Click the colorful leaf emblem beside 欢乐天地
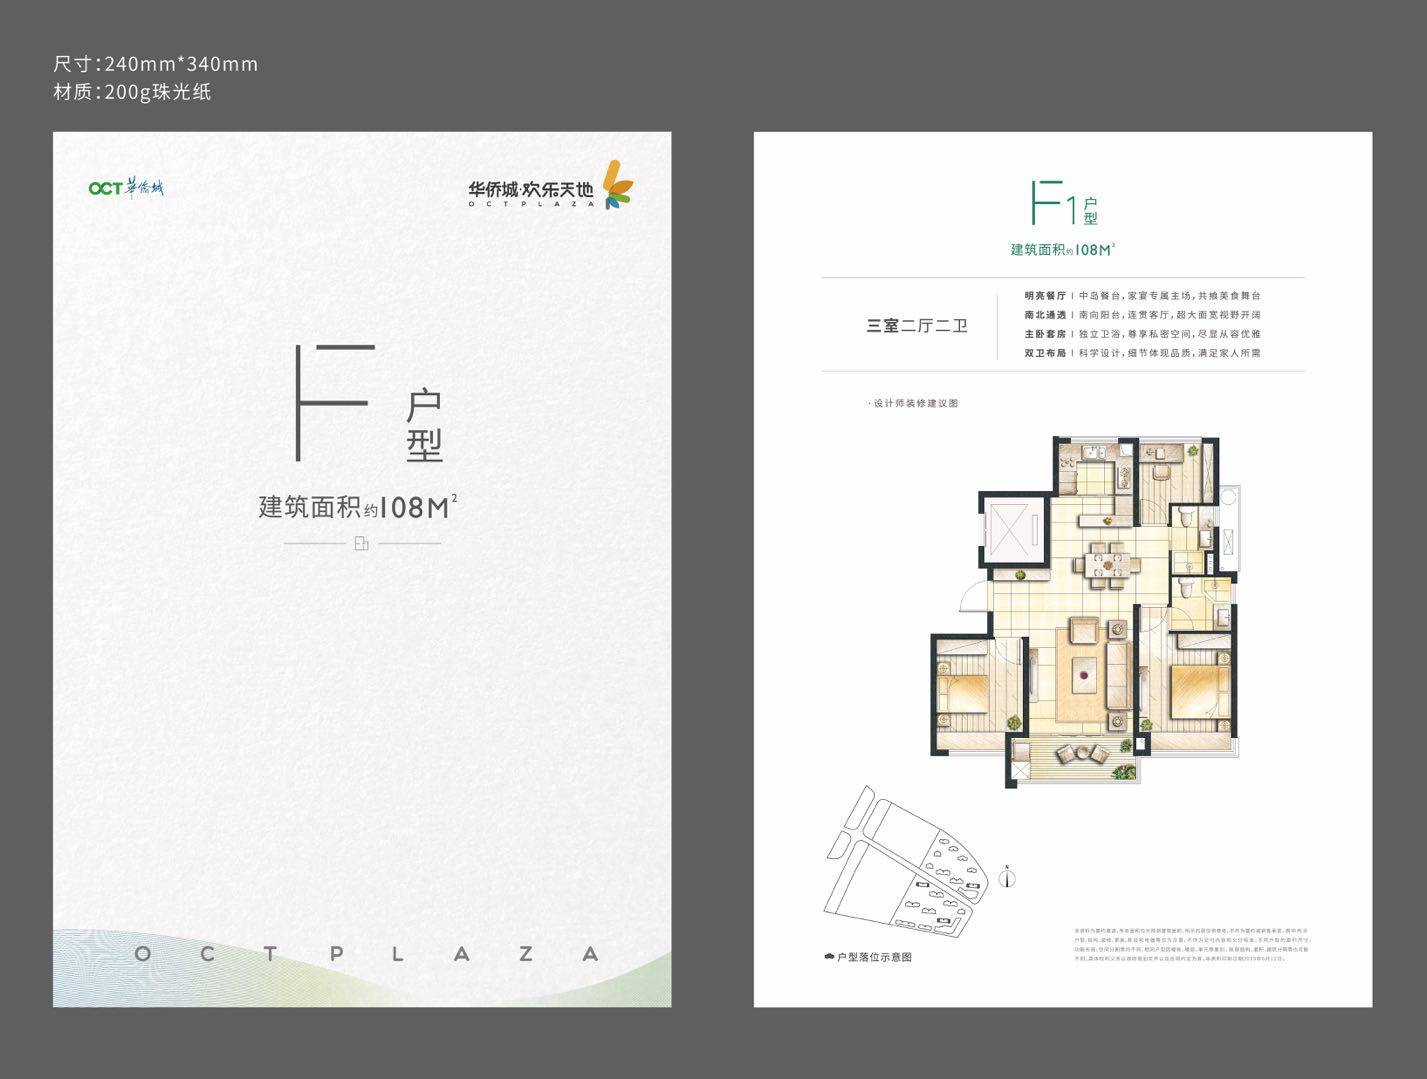Screen dimensions: 1427x1079 coord(619,185)
